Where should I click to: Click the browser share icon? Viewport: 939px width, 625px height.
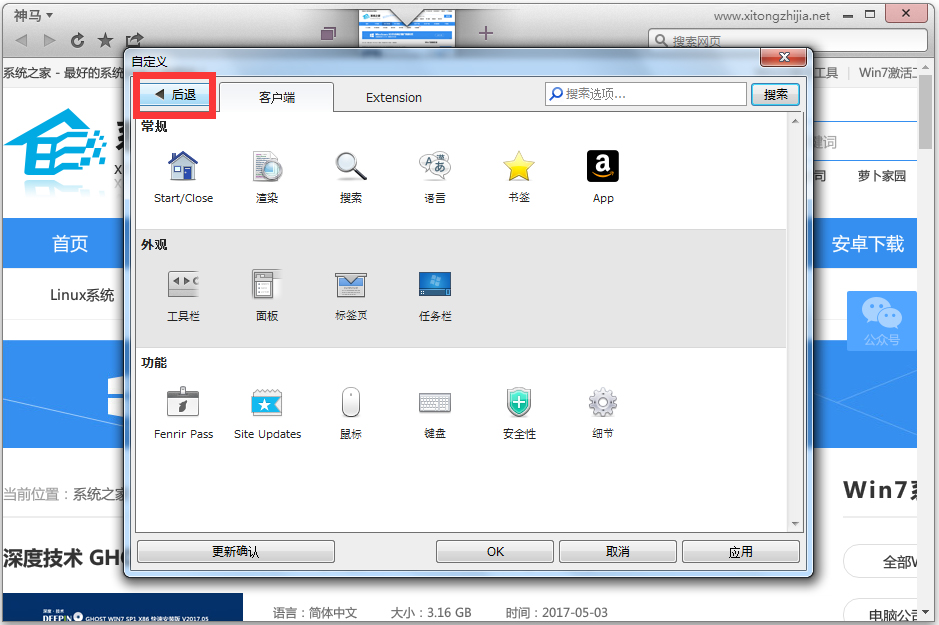[x=134, y=40]
